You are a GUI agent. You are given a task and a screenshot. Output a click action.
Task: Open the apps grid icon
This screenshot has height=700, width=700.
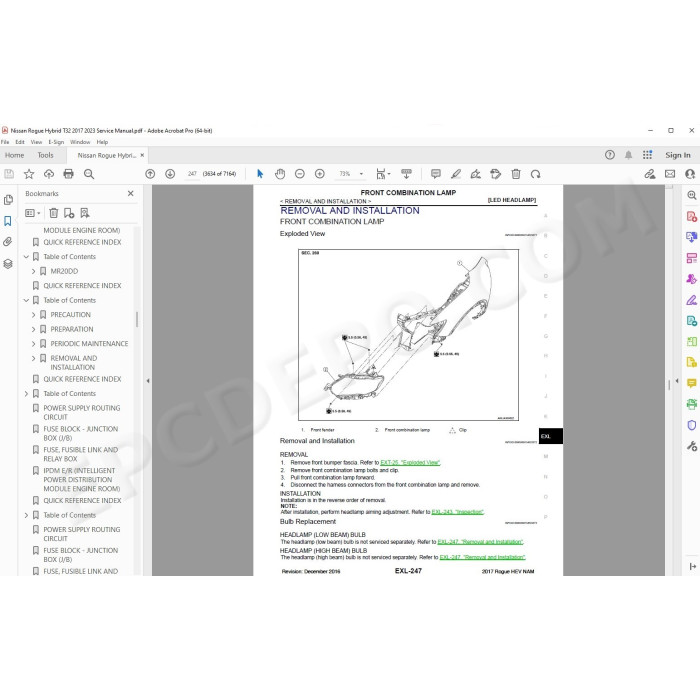coord(647,155)
